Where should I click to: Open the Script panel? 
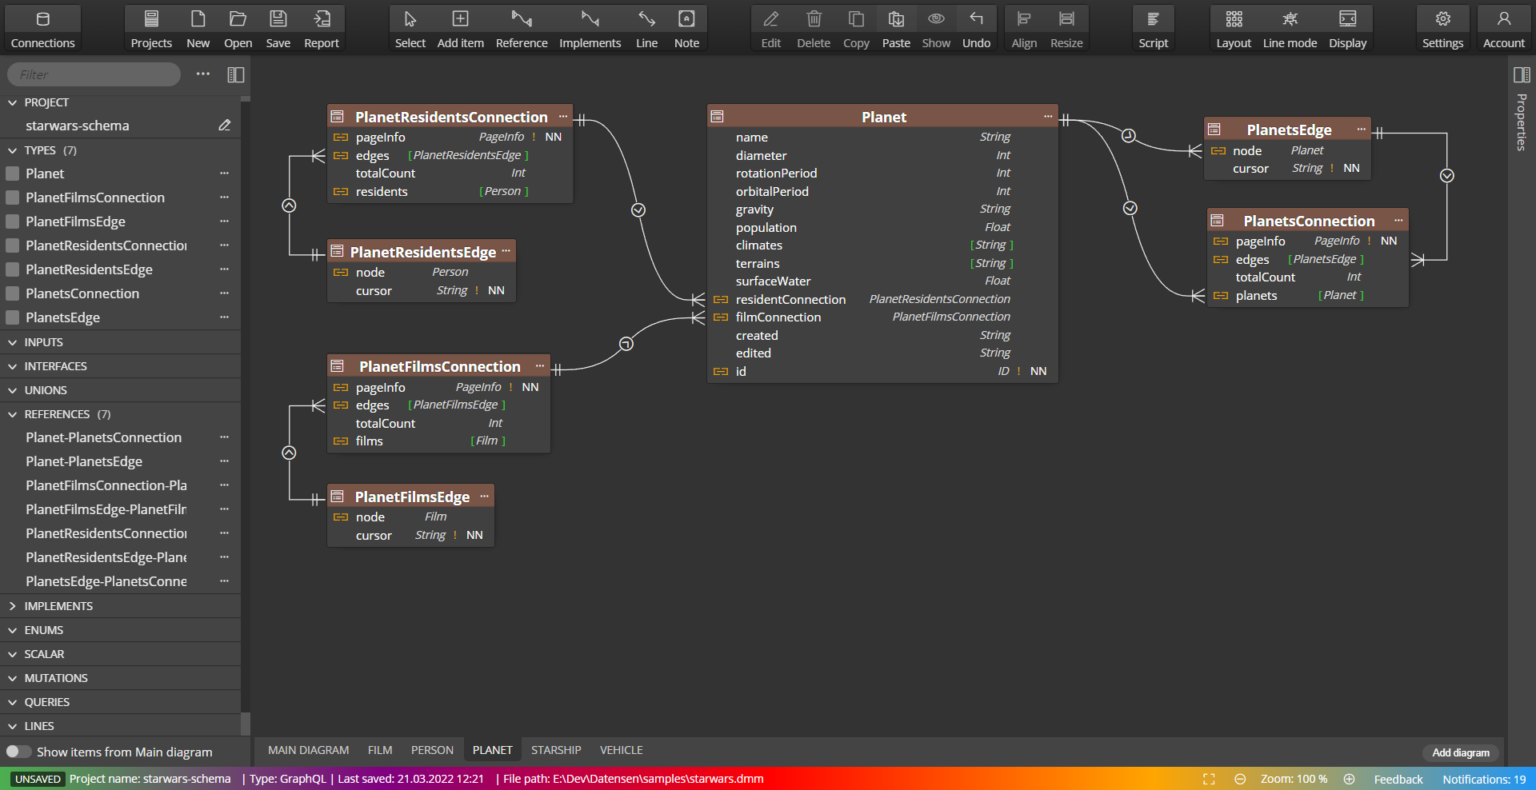pyautogui.click(x=1152, y=27)
